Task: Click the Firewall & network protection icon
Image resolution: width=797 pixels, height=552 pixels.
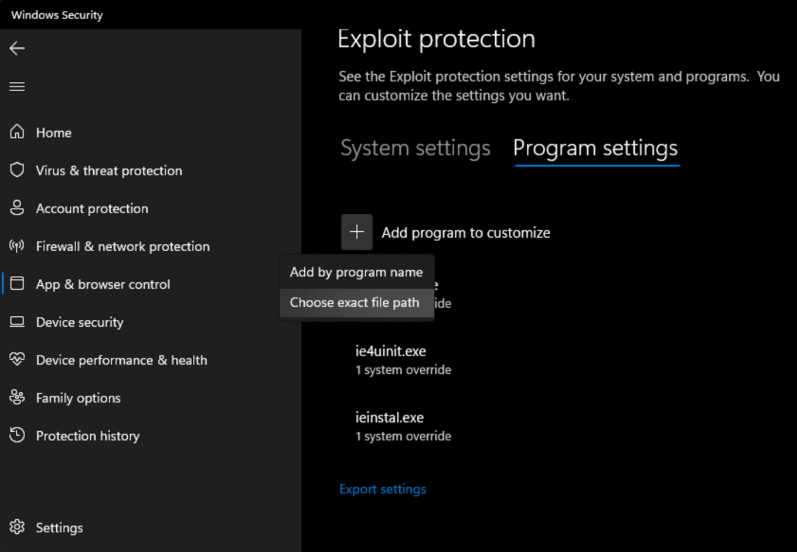Action: [x=17, y=246]
